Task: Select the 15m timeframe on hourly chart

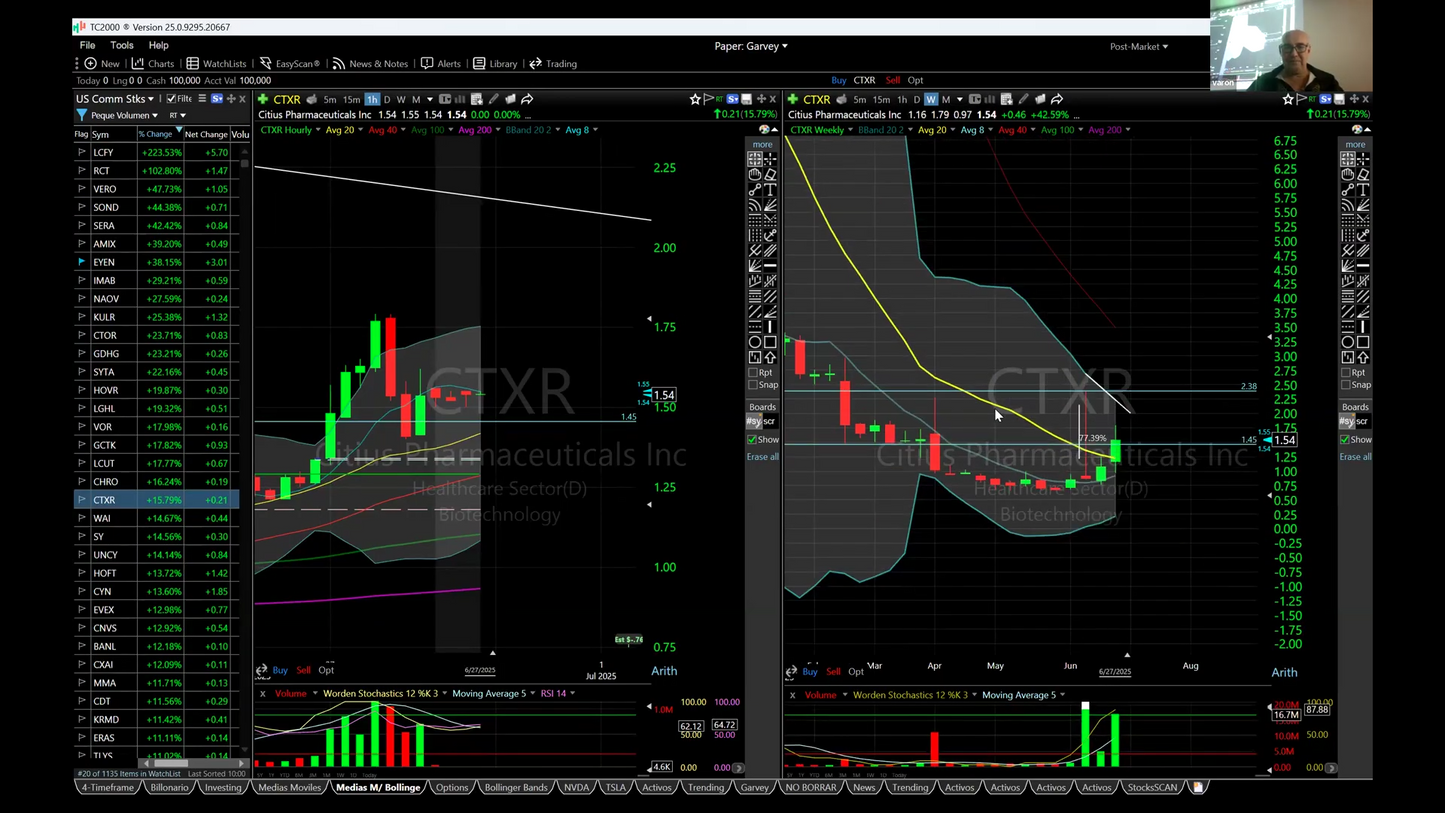Action: 351,99
